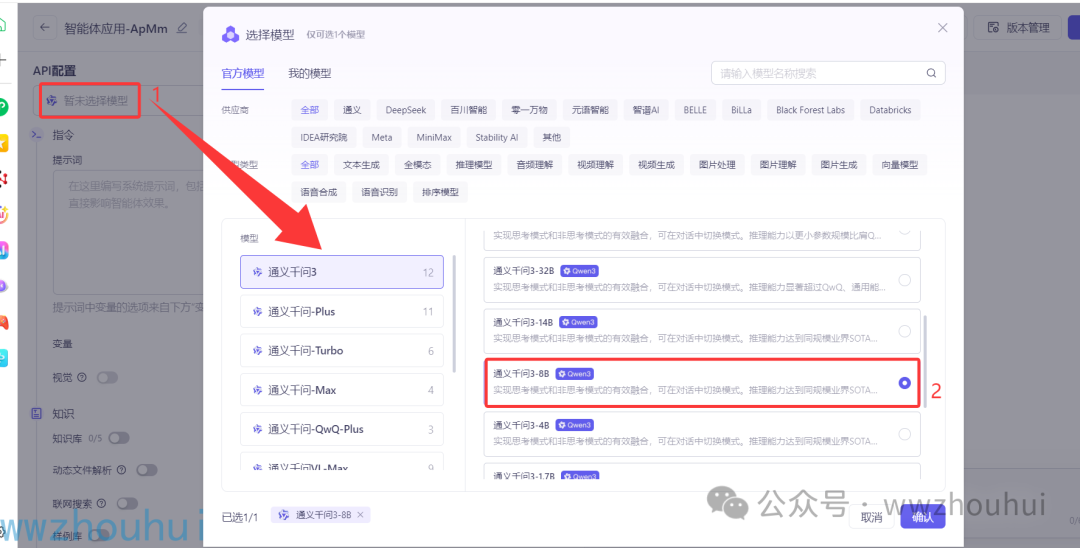Turn on the 动态文件解析 switch
The height and width of the screenshot is (548, 1080).
click(146, 470)
